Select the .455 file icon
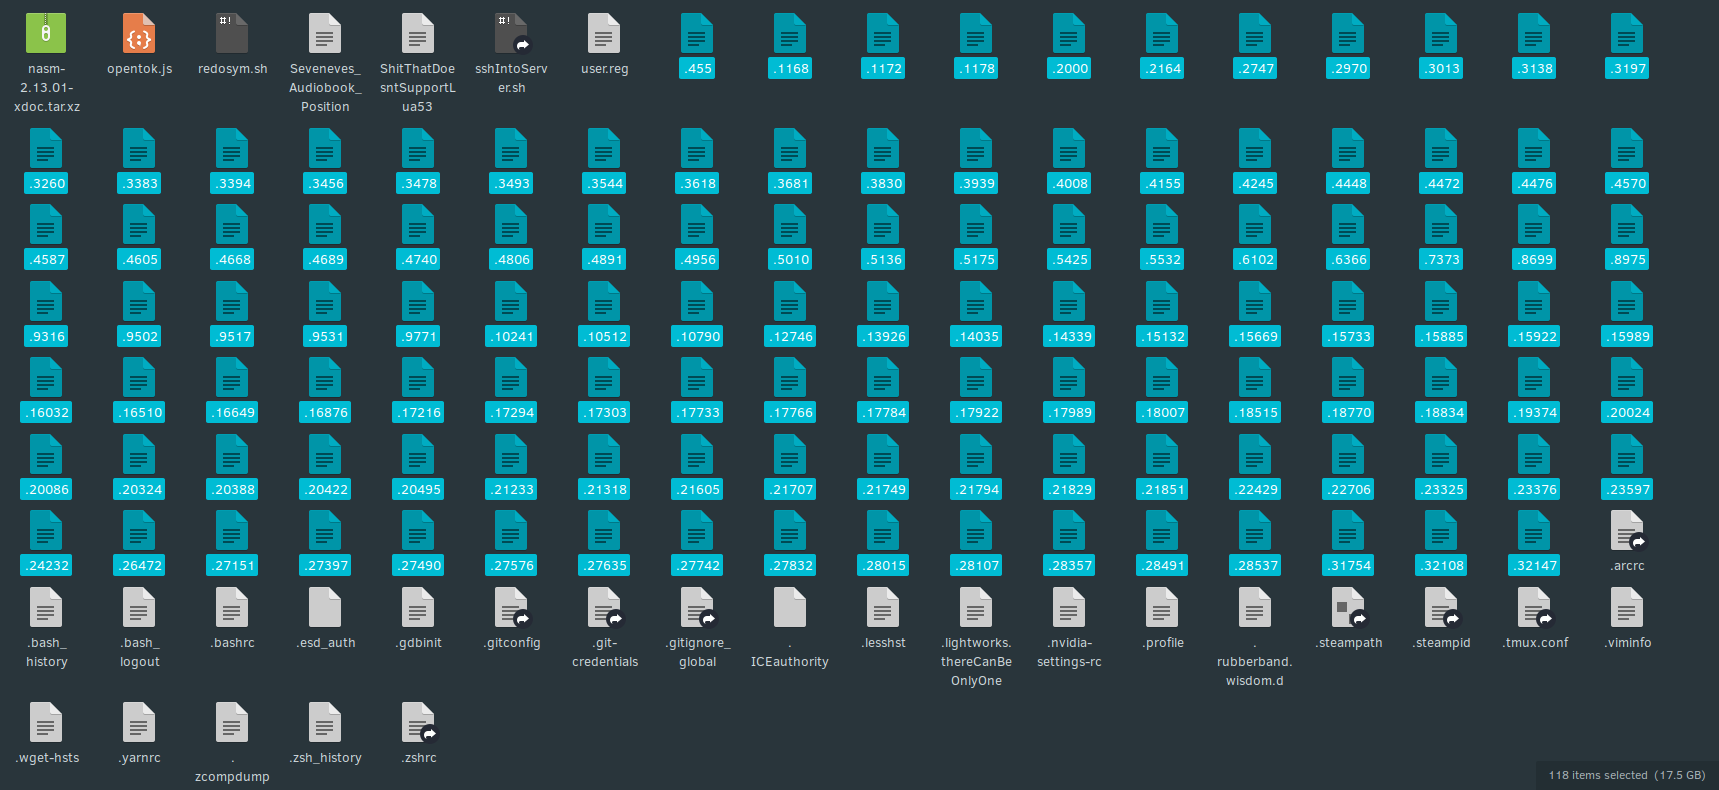 [x=697, y=33]
